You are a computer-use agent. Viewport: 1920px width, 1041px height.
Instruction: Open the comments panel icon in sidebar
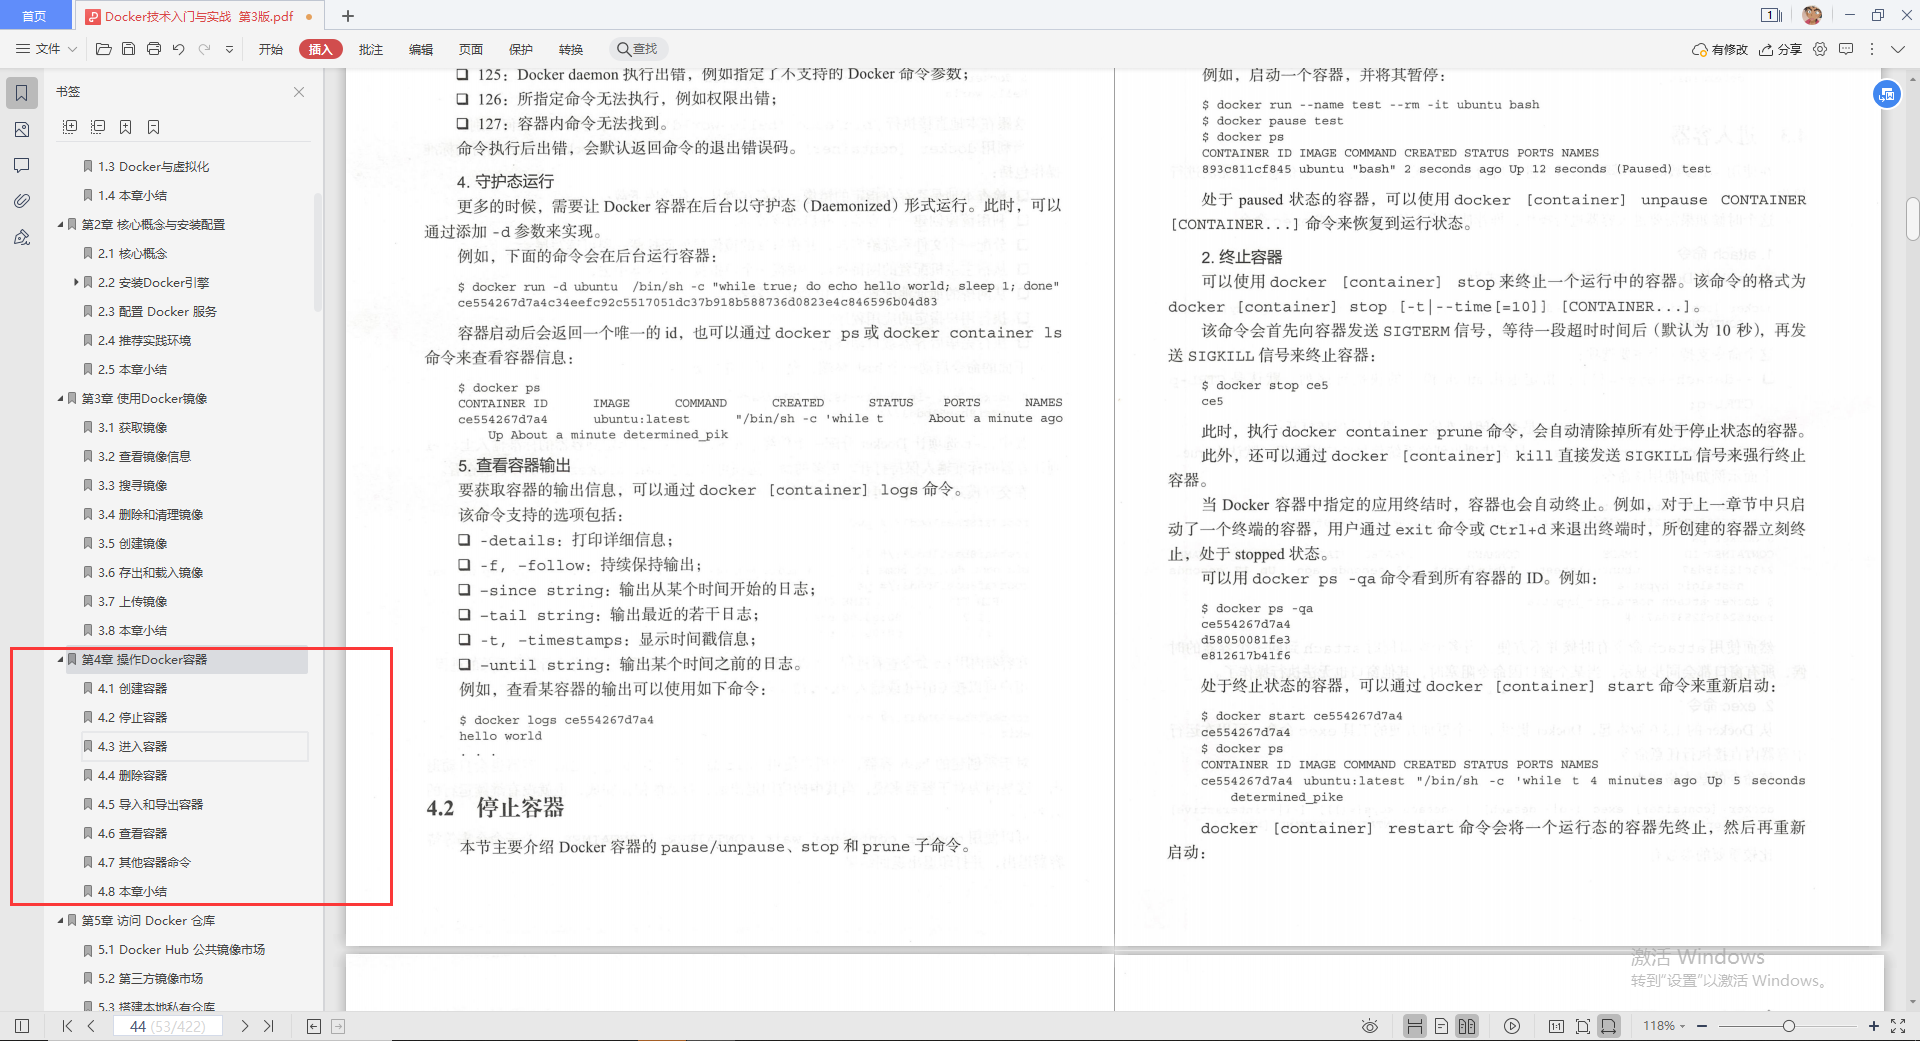coord(21,166)
